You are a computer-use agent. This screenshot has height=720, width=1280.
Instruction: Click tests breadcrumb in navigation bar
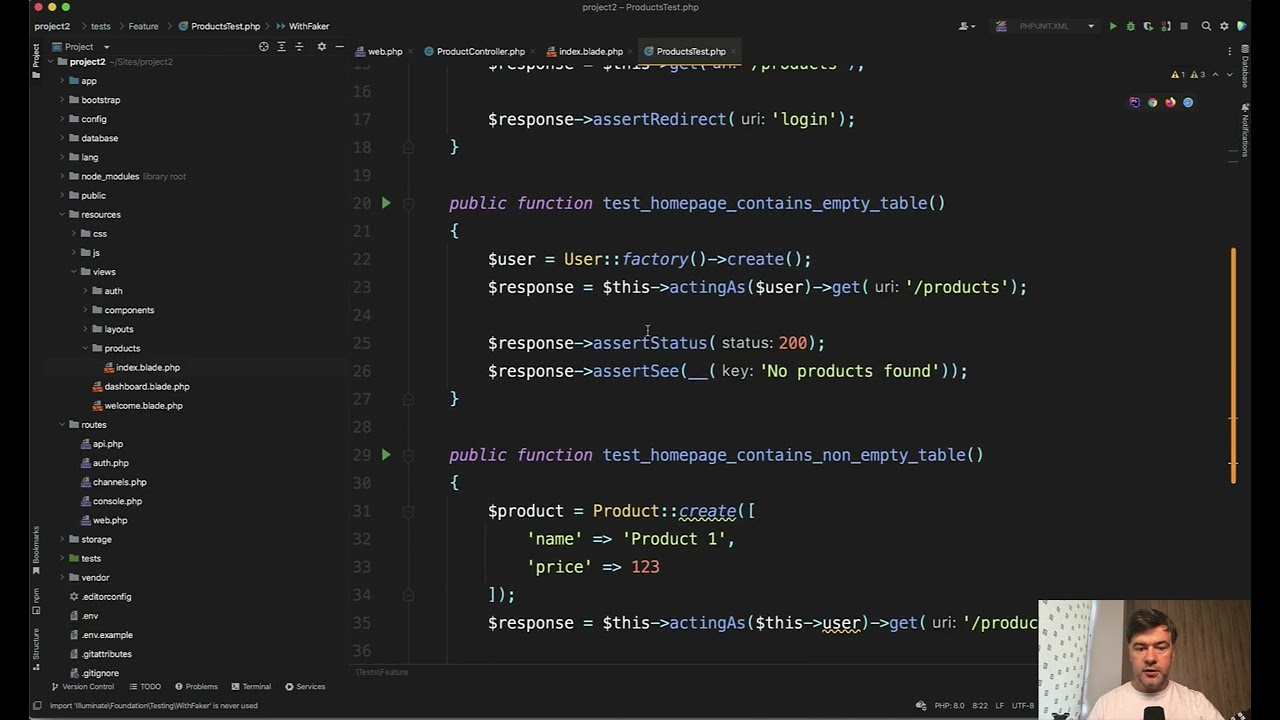tap(101, 26)
